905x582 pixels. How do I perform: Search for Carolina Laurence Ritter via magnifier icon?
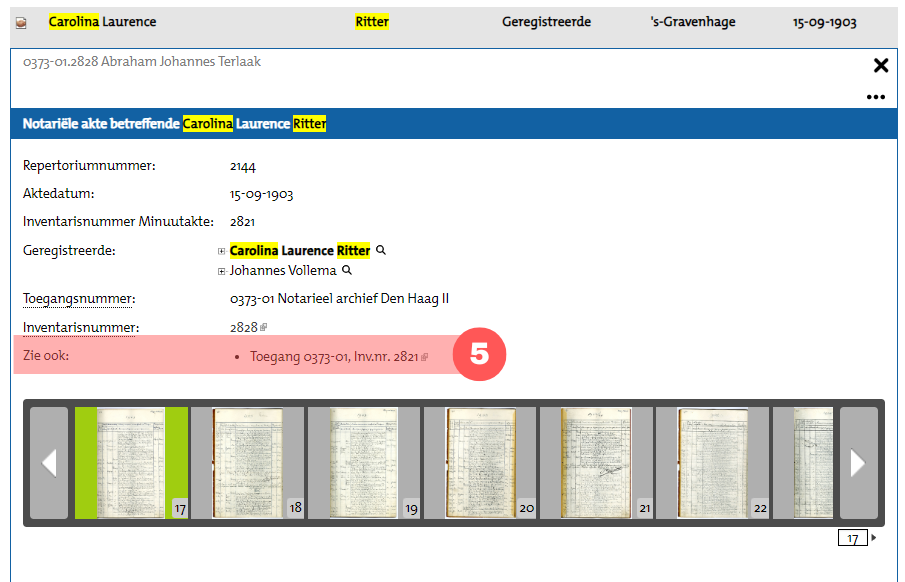(381, 250)
